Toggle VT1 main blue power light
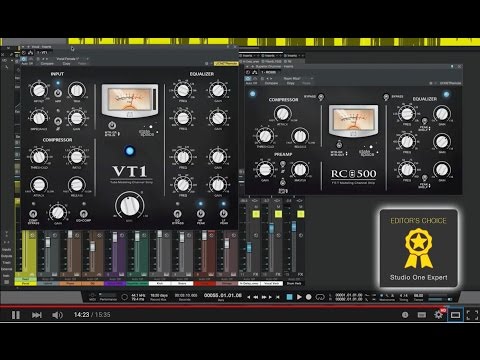 (x=130, y=151)
